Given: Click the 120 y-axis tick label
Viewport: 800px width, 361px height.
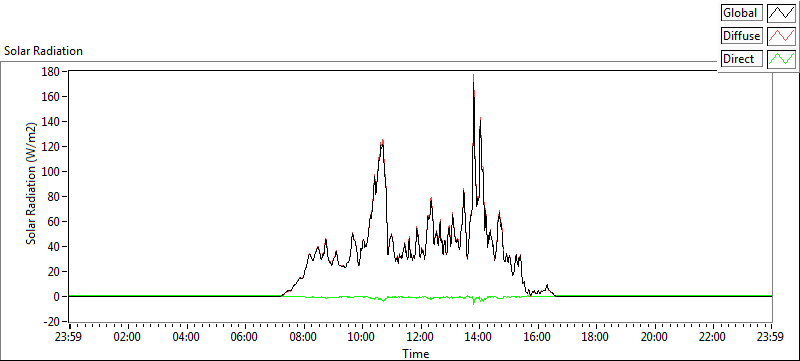Looking at the screenshot, I should point(52,147).
